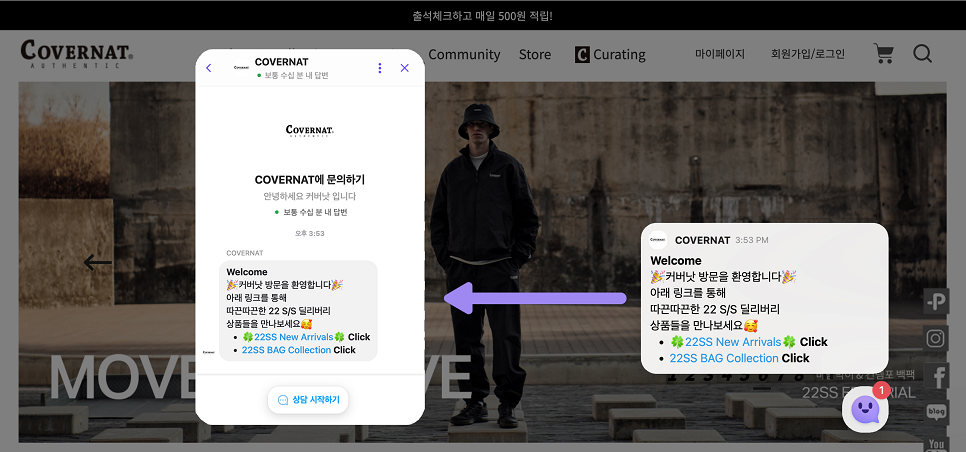Viewport: 966px width, 452px height.
Task: Open chat window three-dot menu
Action: 380,68
